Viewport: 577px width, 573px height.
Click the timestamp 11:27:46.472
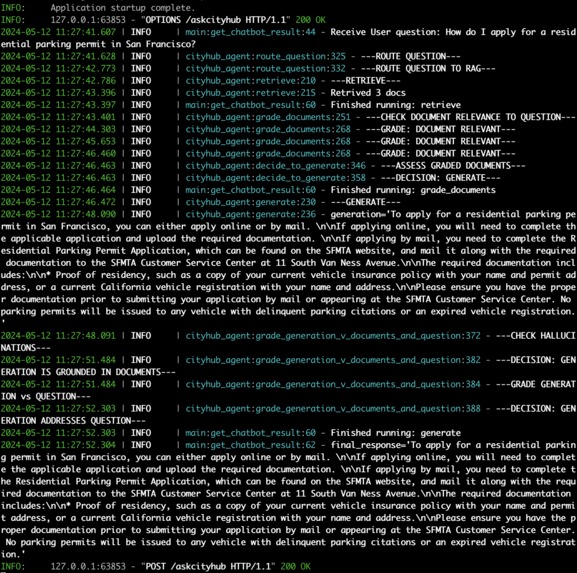[86, 202]
